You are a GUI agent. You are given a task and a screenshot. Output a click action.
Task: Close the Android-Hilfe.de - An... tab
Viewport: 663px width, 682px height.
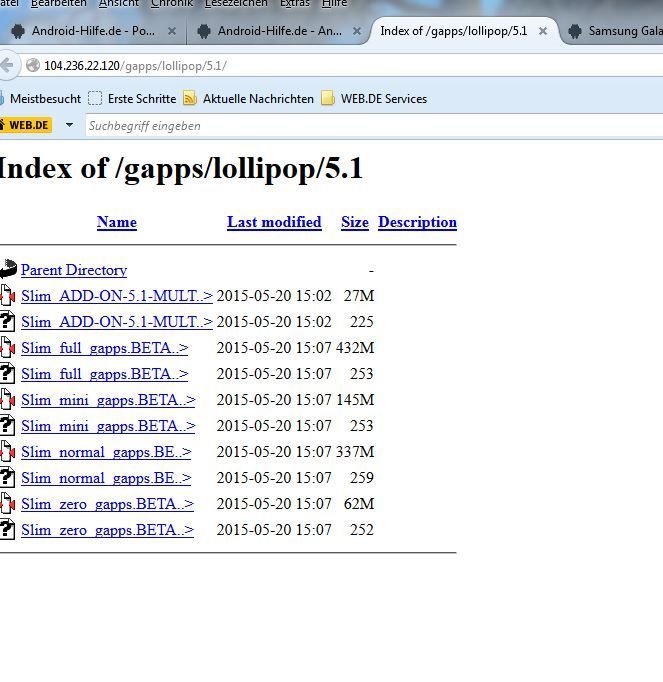click(x=357, y=31)
